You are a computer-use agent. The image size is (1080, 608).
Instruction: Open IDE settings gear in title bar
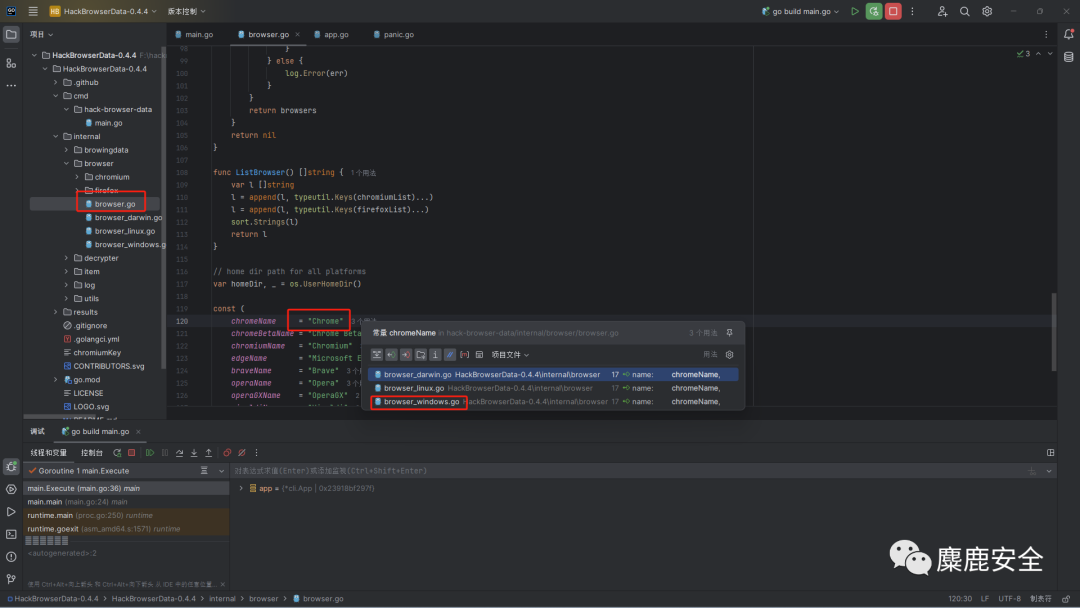tap(987, 11)
